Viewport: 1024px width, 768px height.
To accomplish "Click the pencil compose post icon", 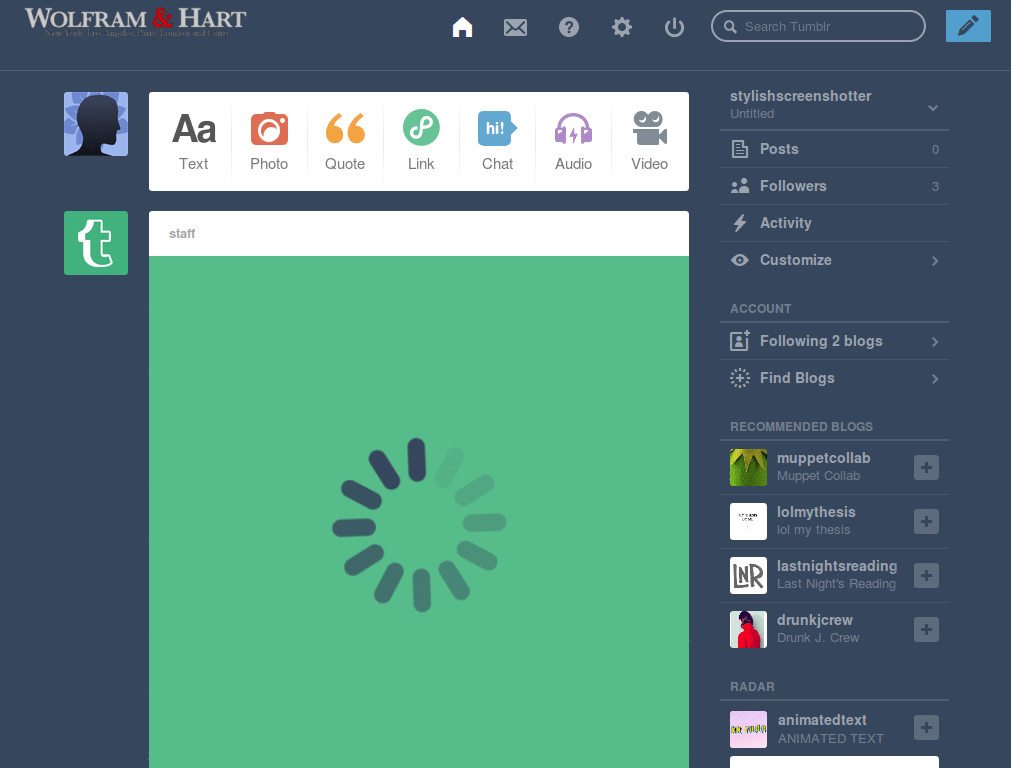I will (x=967, y=25).
